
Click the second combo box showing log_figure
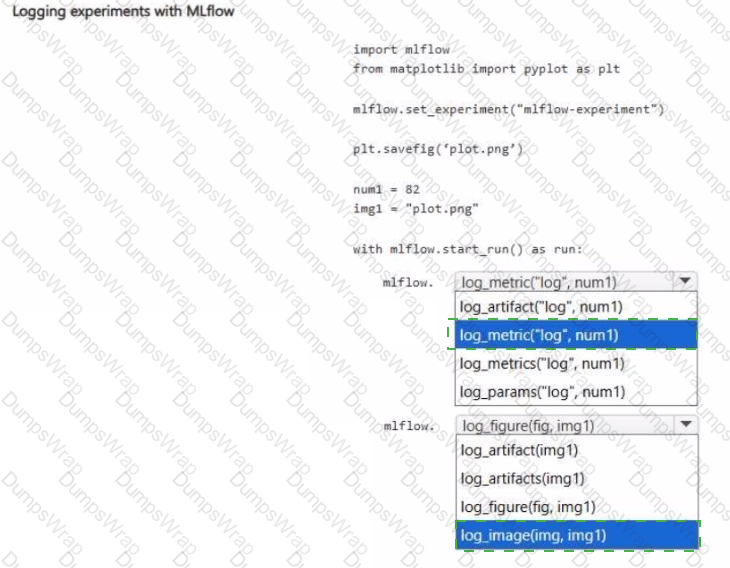[x=577, y=425]
